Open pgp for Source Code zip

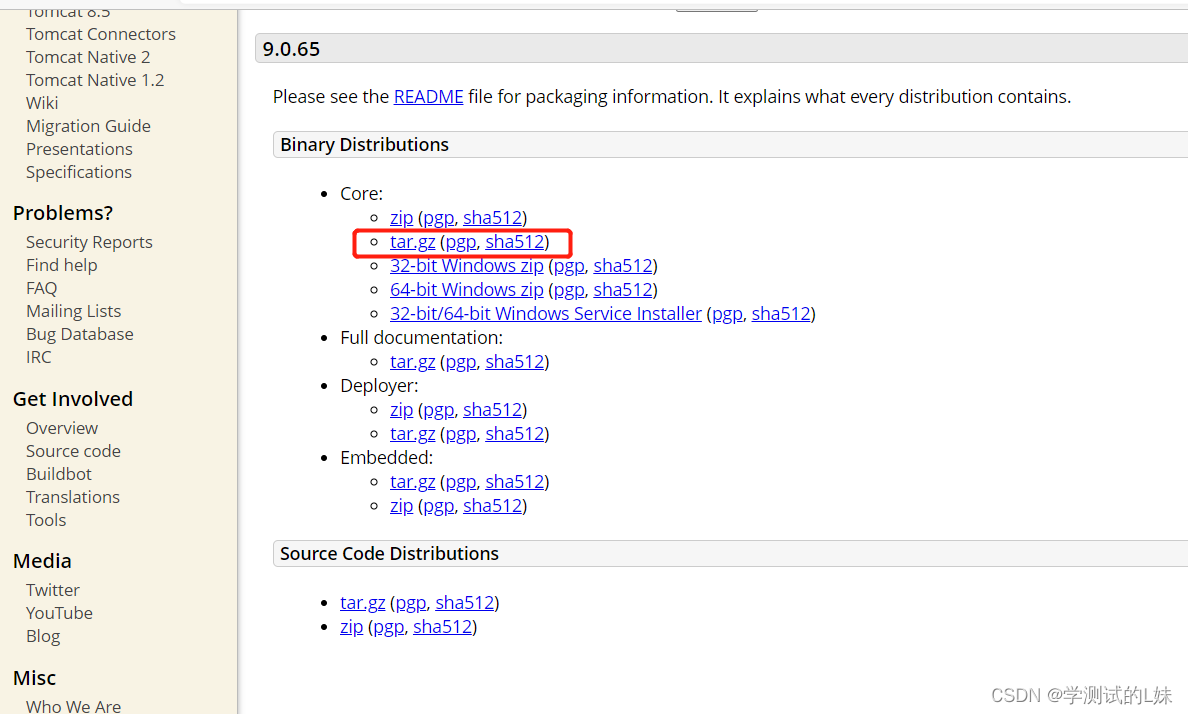[389, 627]
